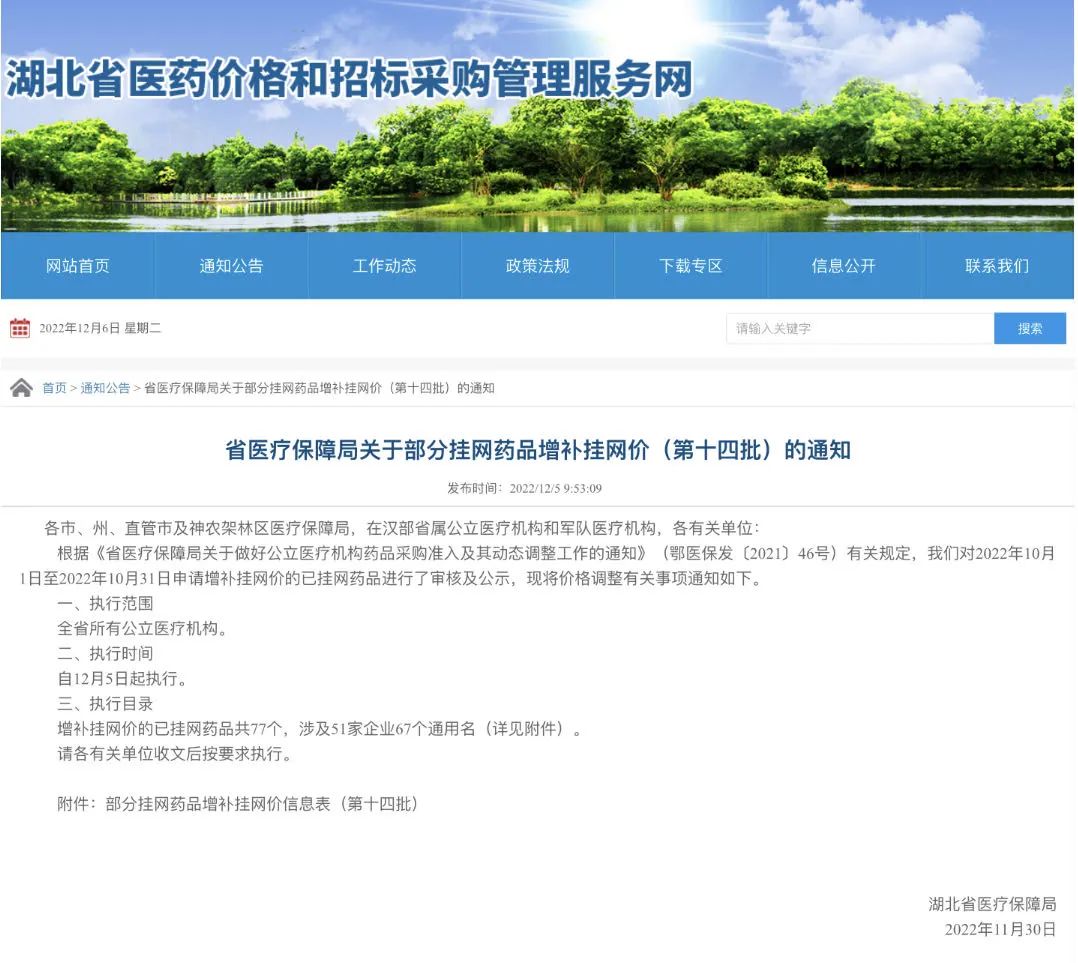Open the 通知公告 navigation tab

coord(231,266)
